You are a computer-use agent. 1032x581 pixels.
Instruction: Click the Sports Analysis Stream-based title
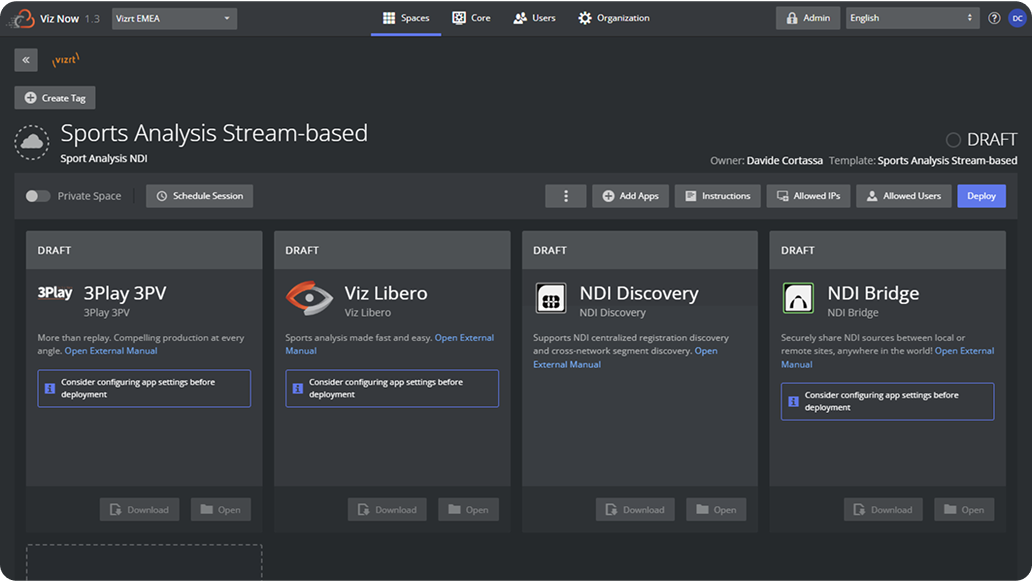[215, 134]
